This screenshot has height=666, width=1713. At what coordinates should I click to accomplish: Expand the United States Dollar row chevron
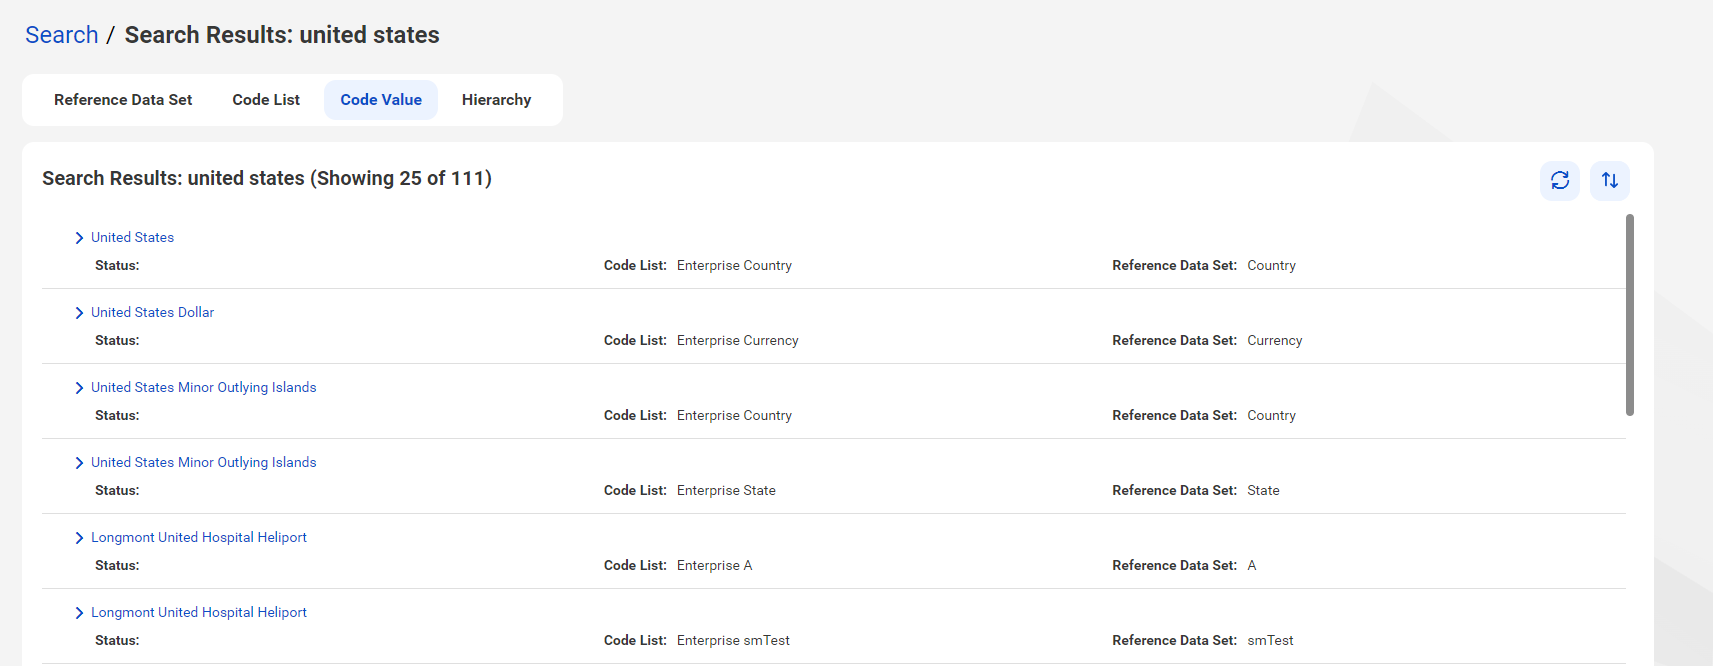click(x=79, y=313)
